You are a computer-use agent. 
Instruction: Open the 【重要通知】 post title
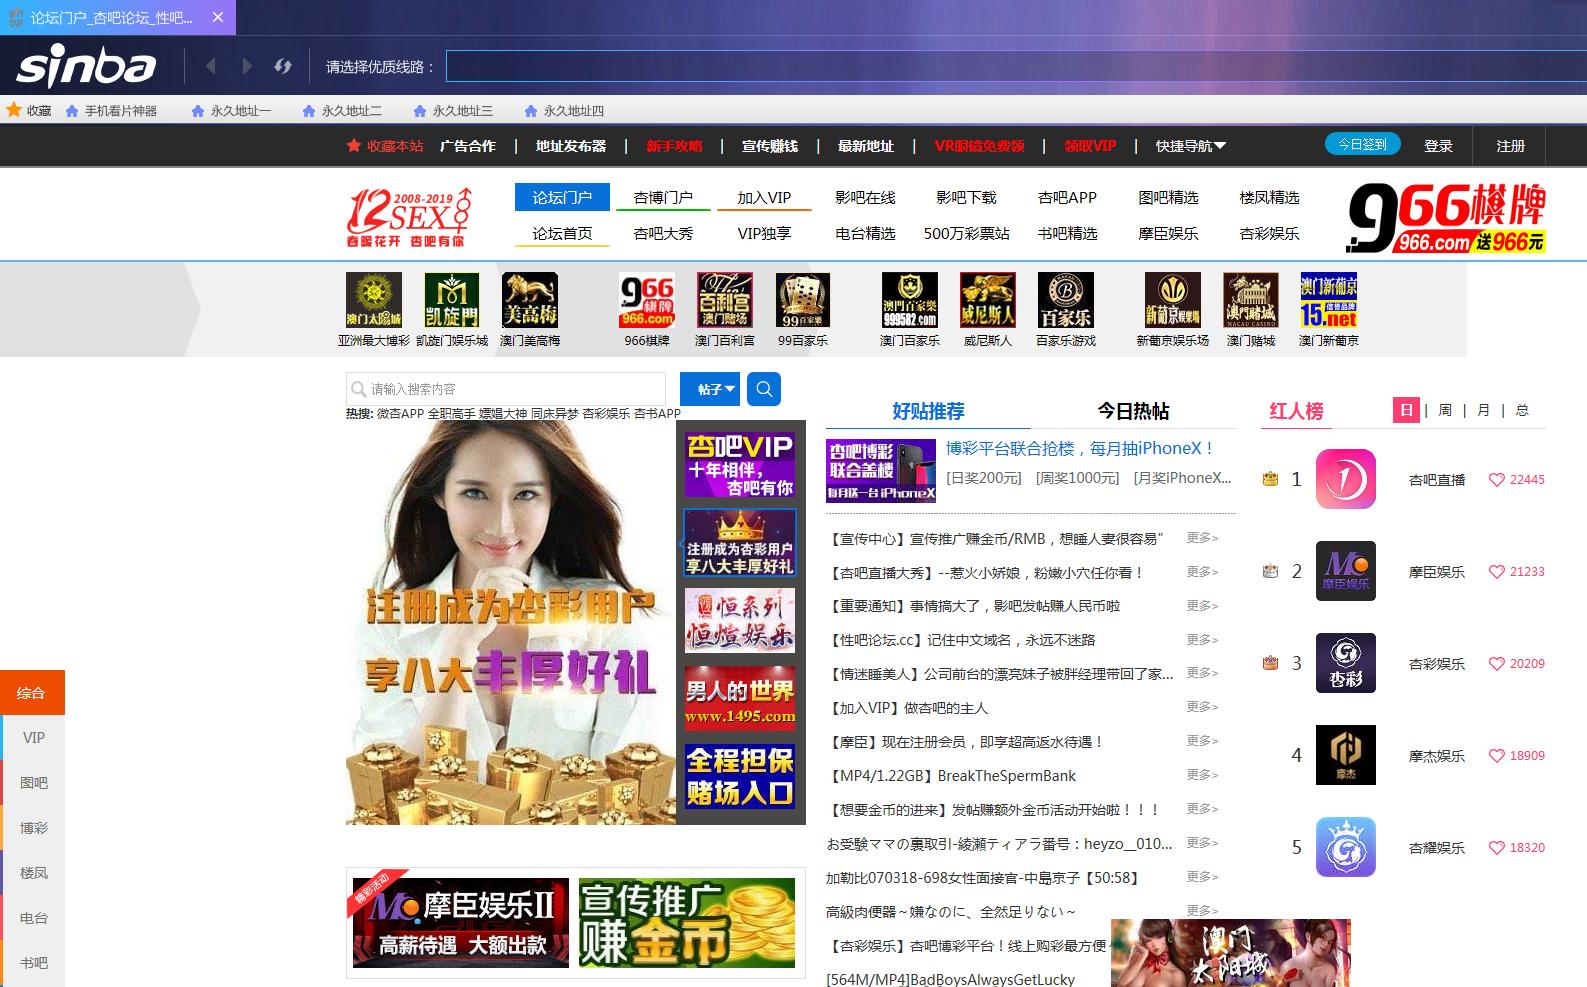click(x=975, y=606)
